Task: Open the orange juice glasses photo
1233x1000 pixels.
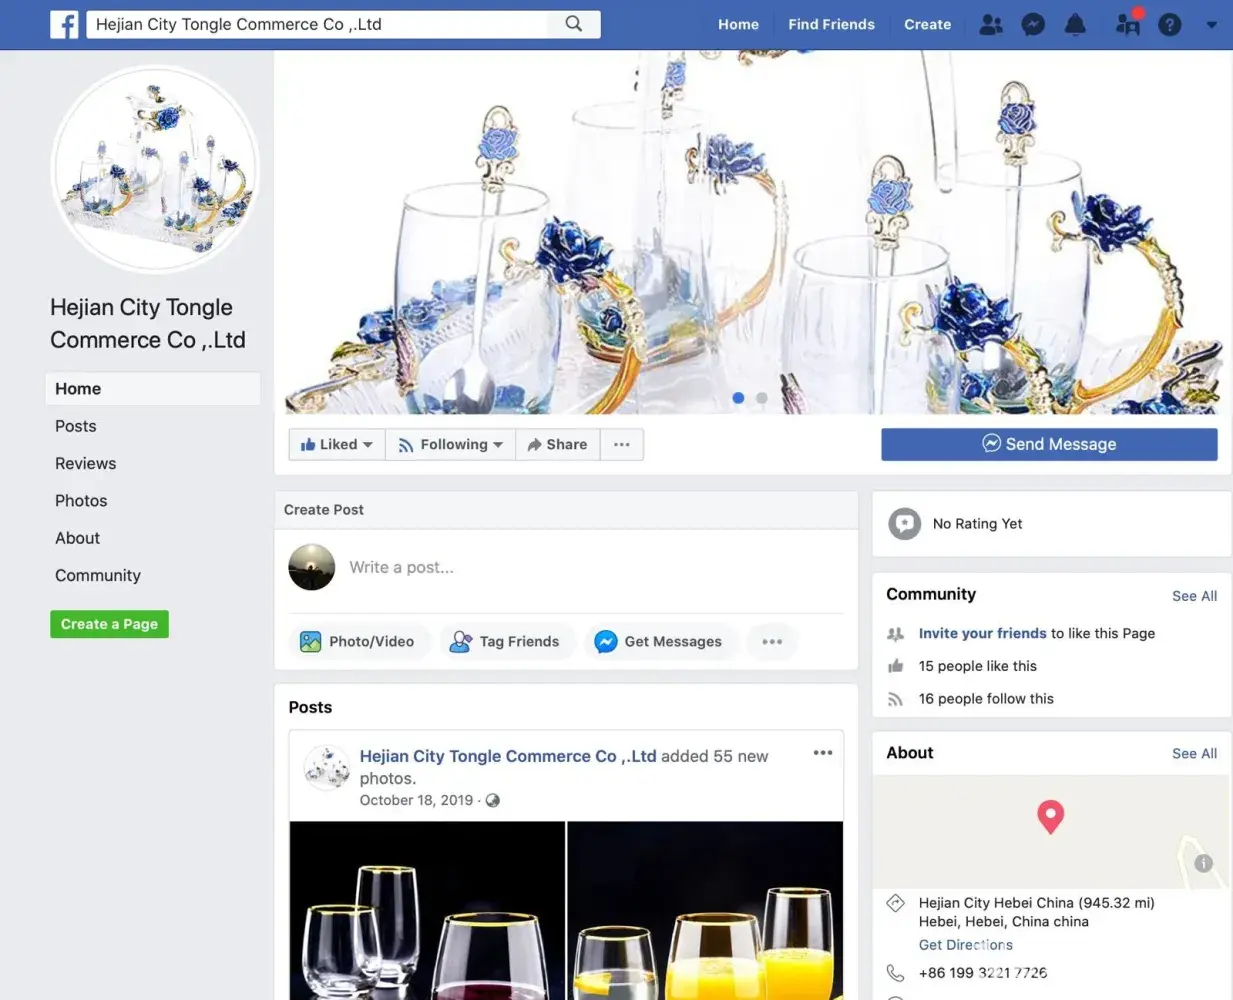Action: [x=705, y=911]
